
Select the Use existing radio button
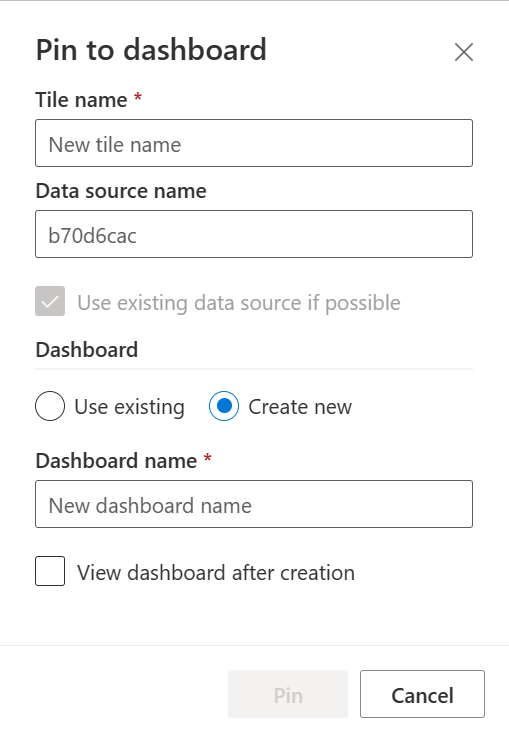coord(50,406)
